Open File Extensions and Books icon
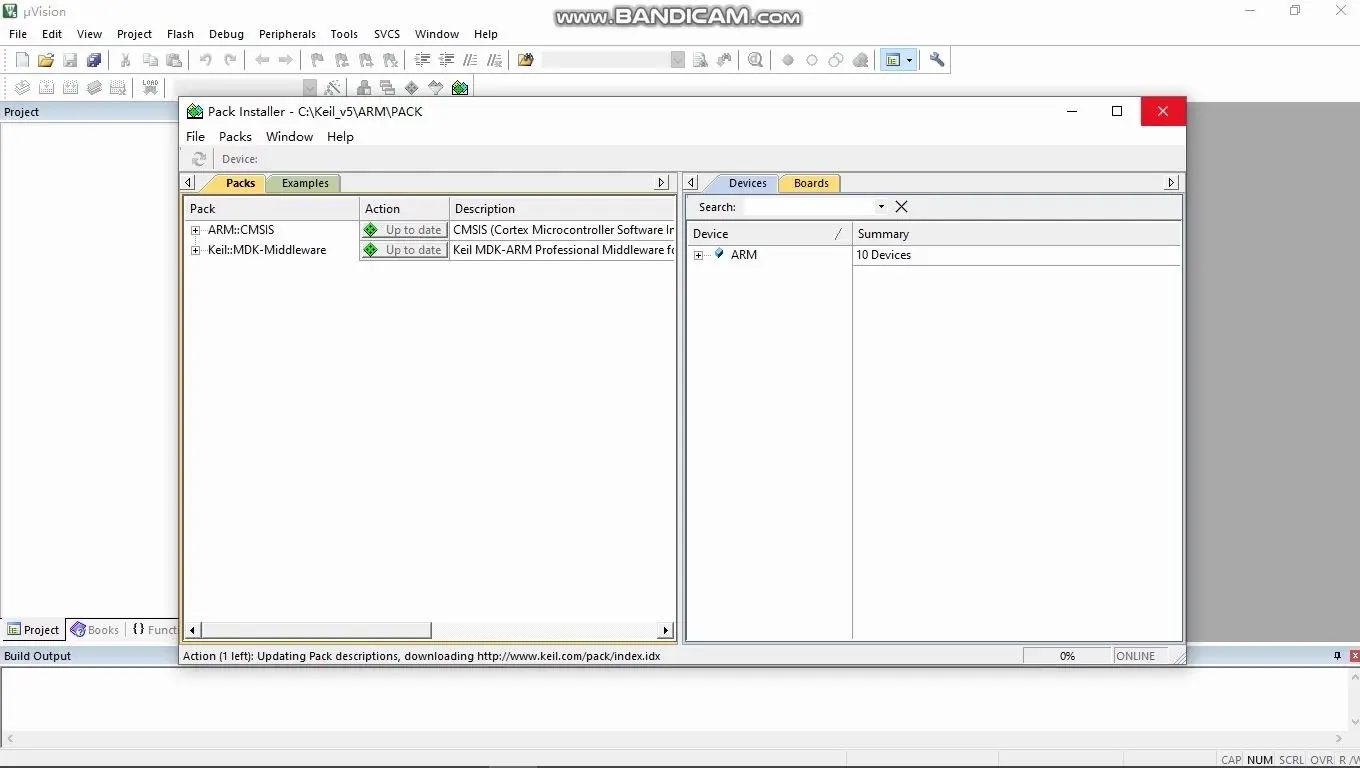The width and height of the screenshot is (1360, 768). pos(364,88)
